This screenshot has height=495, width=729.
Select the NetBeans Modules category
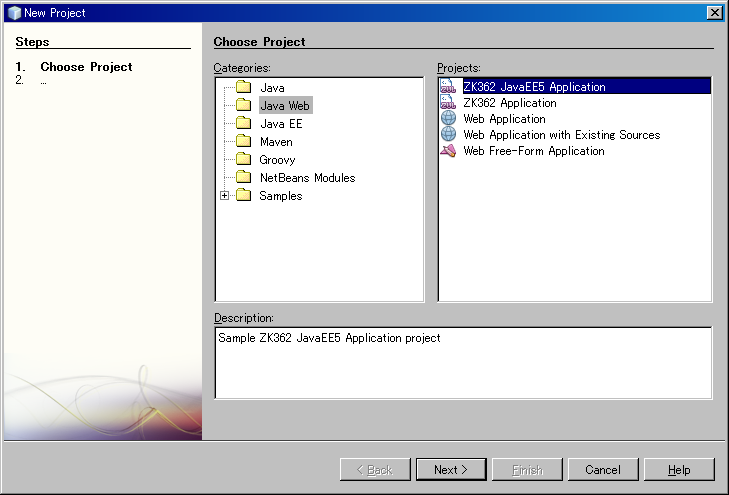click(x=307, y=178)
